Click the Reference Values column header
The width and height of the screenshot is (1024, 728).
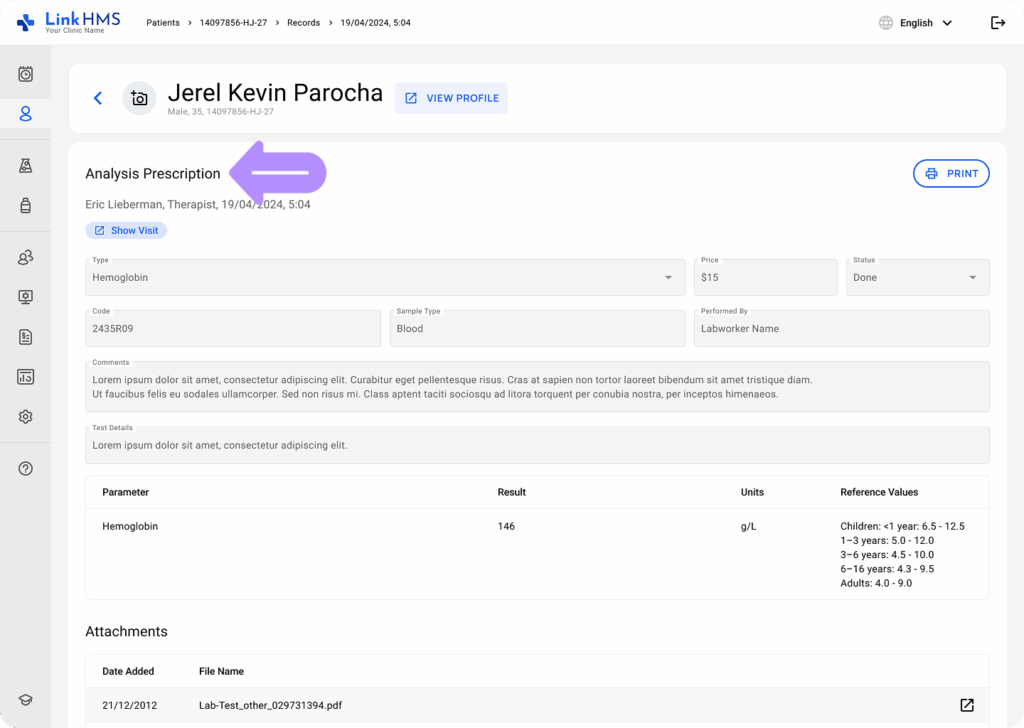pyautogui.click(x=879, y=492)
